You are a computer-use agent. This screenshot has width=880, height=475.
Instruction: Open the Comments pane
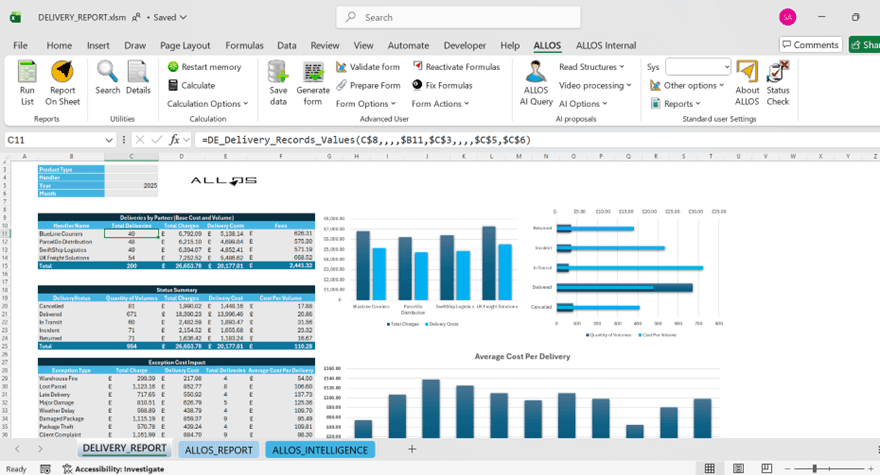810,45
